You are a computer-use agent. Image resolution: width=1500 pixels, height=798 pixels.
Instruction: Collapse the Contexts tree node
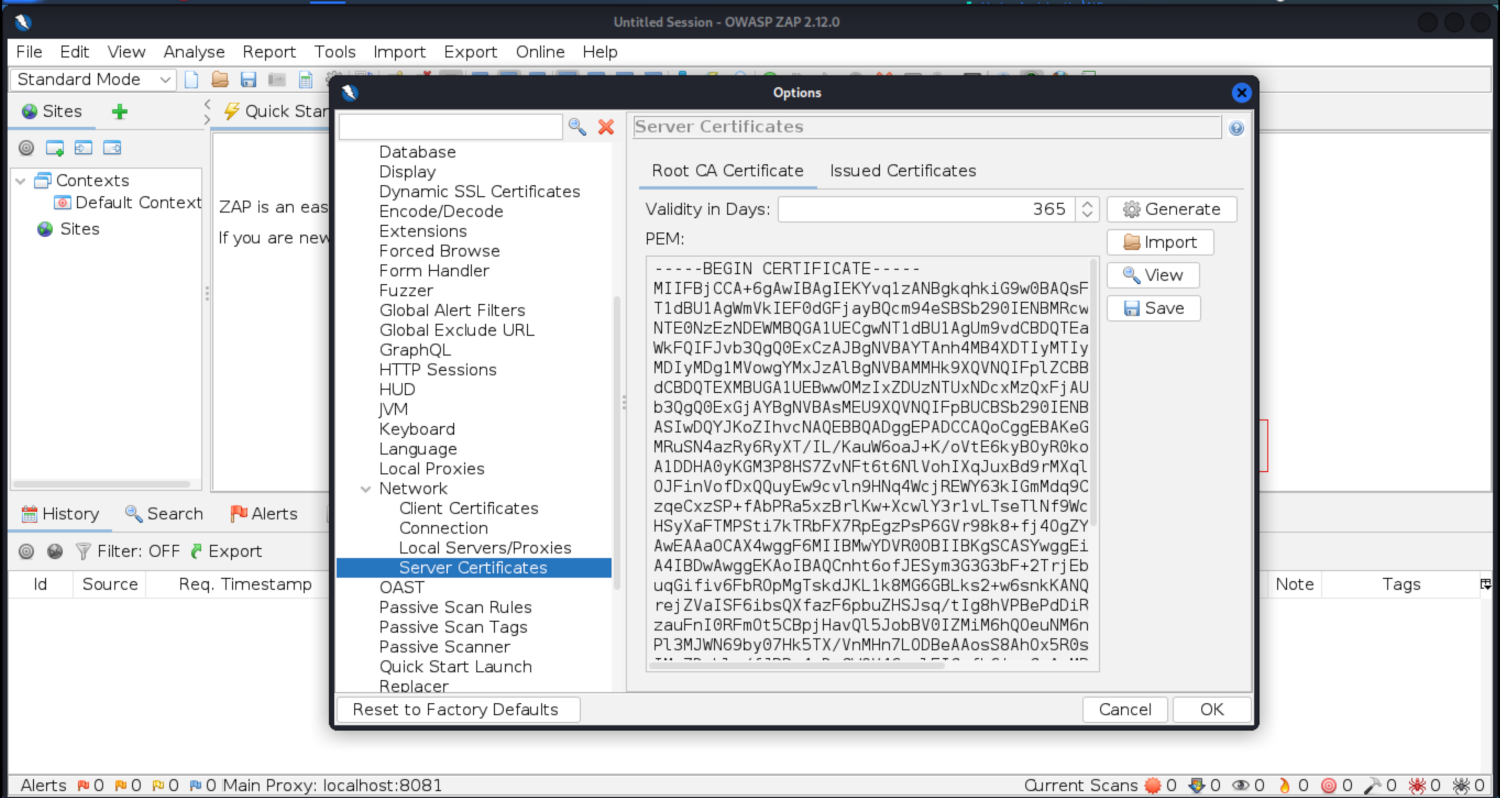pyautogui.click(x=20, y=181)
